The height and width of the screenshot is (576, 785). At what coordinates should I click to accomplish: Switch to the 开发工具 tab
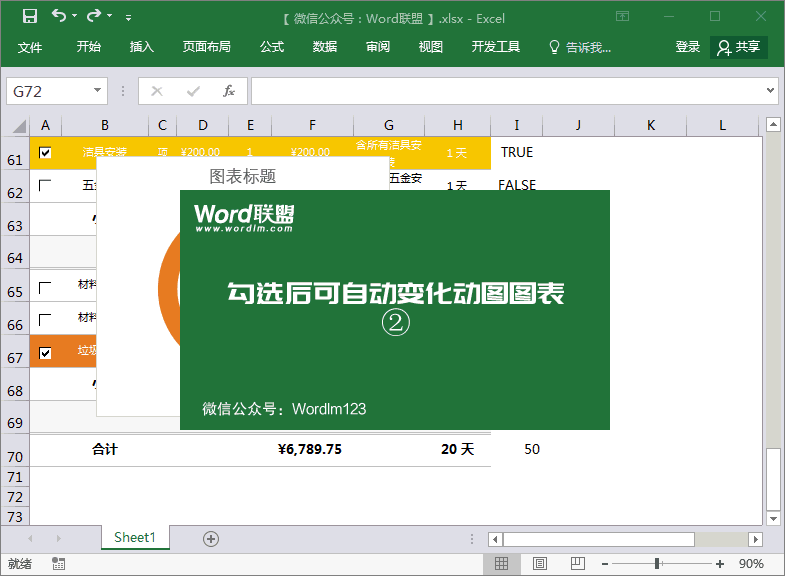click(496, 47)
